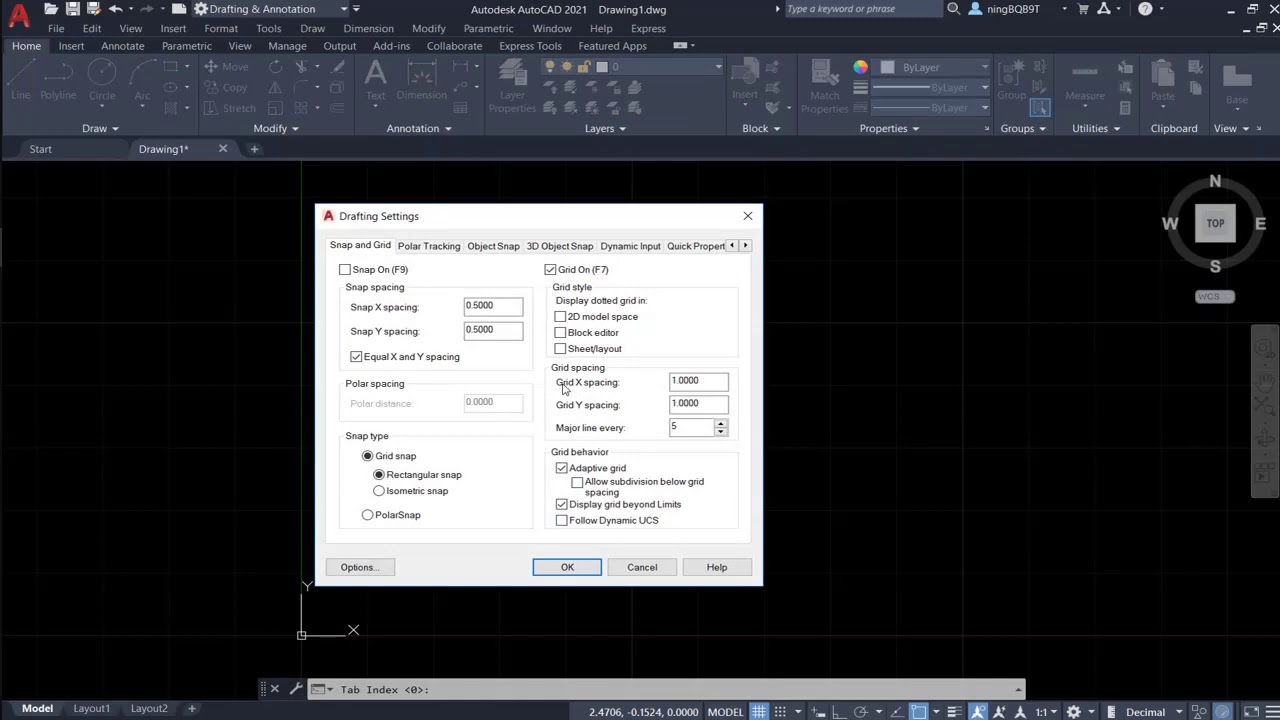The height and width of the screenshot is (720, 1280).
Task: Toggle Equal X and Y spacing checkbox
Action: tap(356, 357)
